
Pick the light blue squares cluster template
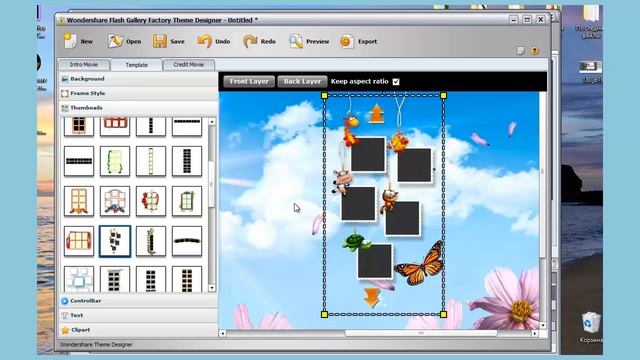point(79,279)
